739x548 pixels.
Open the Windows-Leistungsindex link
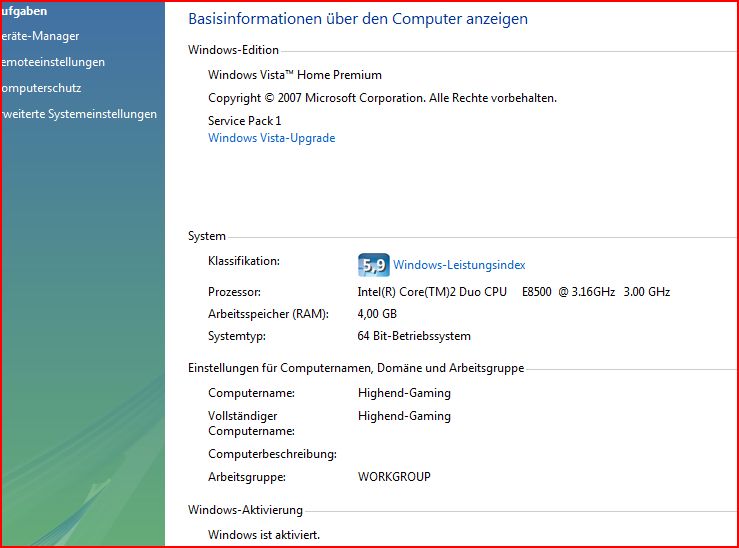click(459, 265)
